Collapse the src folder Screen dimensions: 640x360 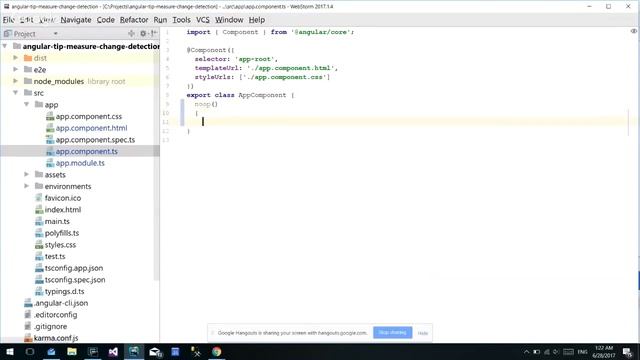point(16,93)
